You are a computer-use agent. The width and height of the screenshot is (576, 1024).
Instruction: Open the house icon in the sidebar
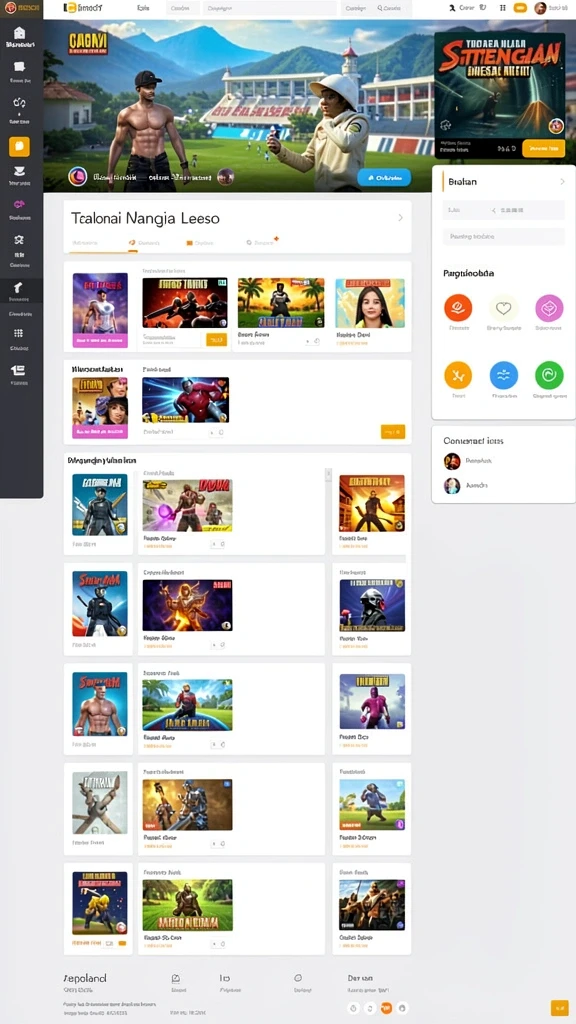click(x=19, y=33)
